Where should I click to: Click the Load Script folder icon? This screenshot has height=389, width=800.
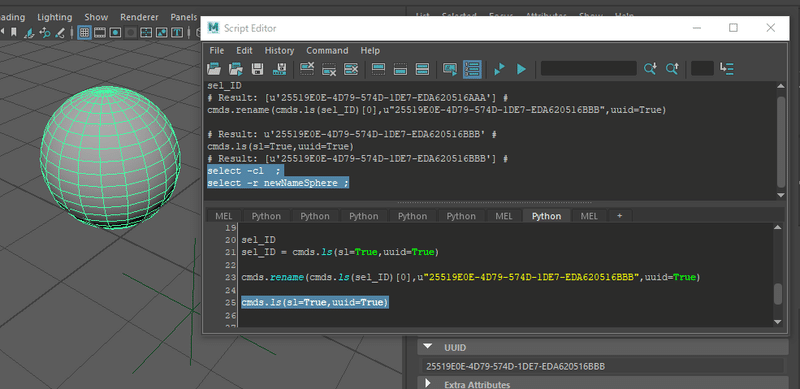[214, 68]
